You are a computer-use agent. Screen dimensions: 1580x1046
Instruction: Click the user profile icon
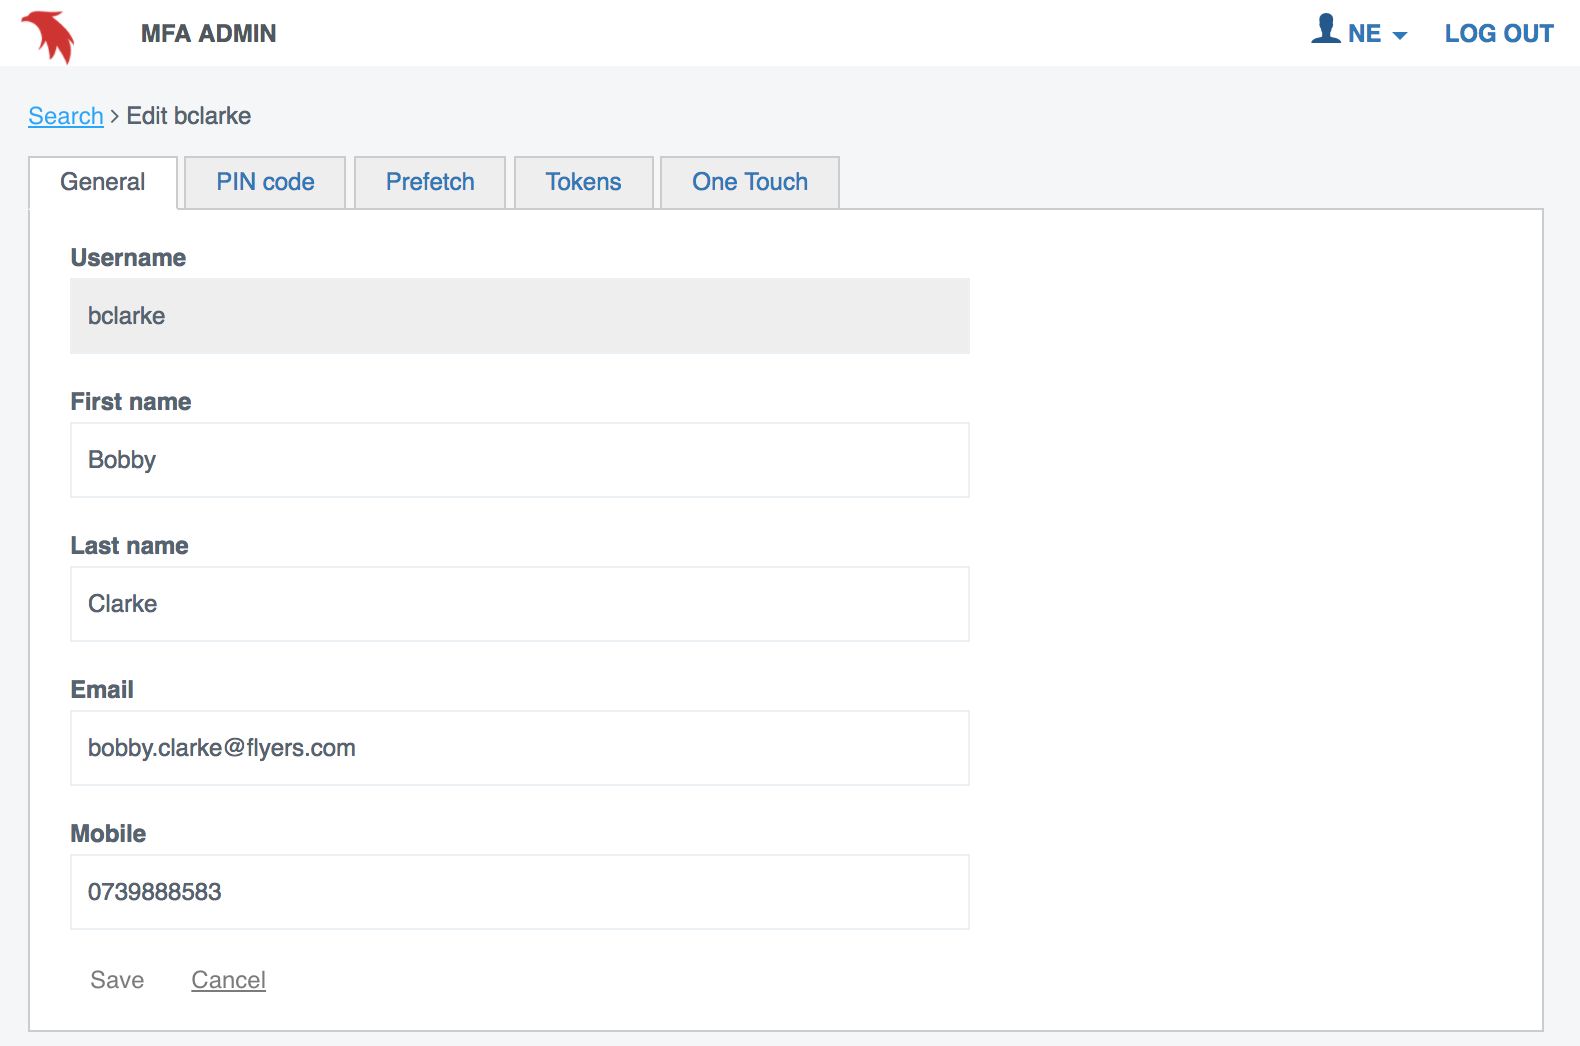pos(1326,29)
